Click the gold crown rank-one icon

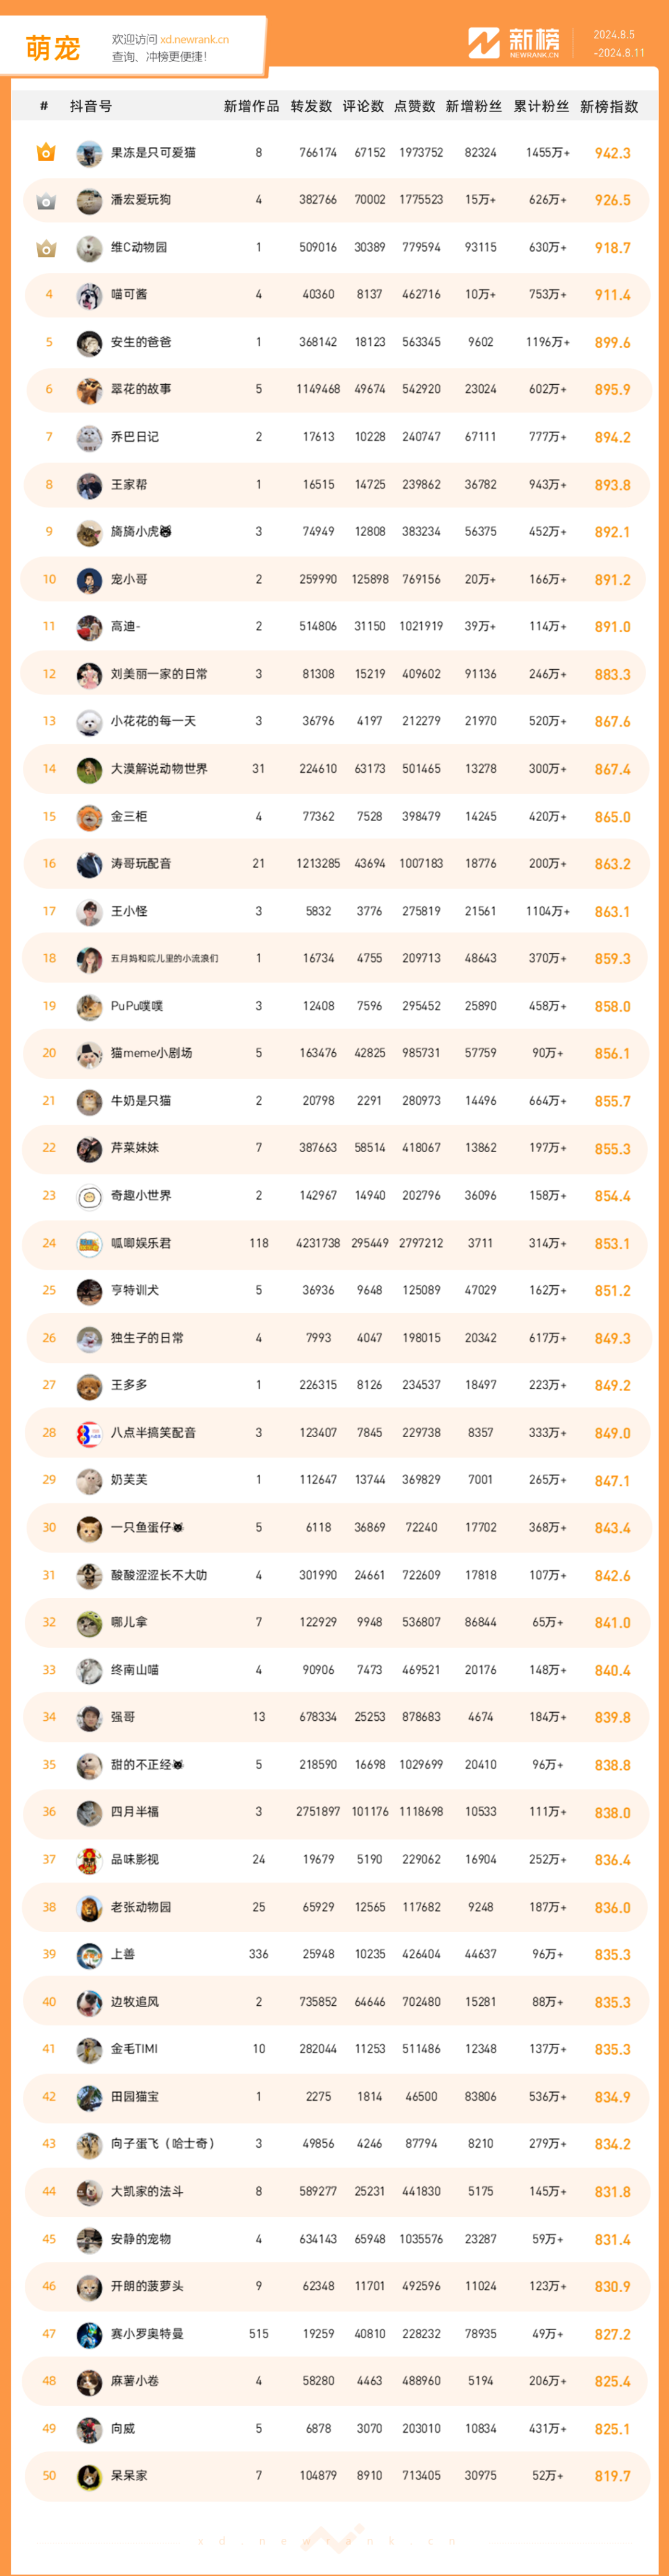[45, 152]
